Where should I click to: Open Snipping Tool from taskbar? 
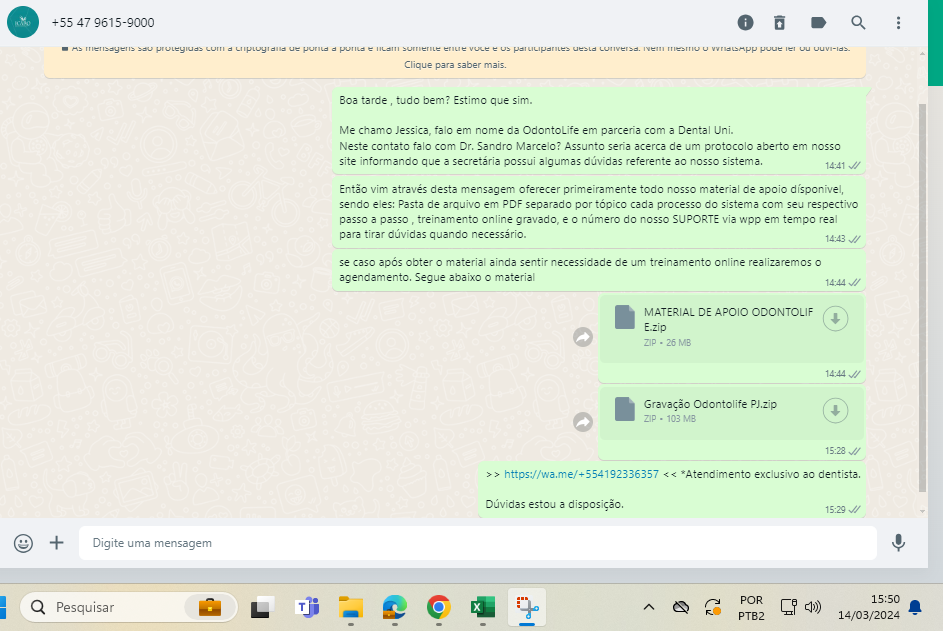pyautogui.click(x=527, y=608)
